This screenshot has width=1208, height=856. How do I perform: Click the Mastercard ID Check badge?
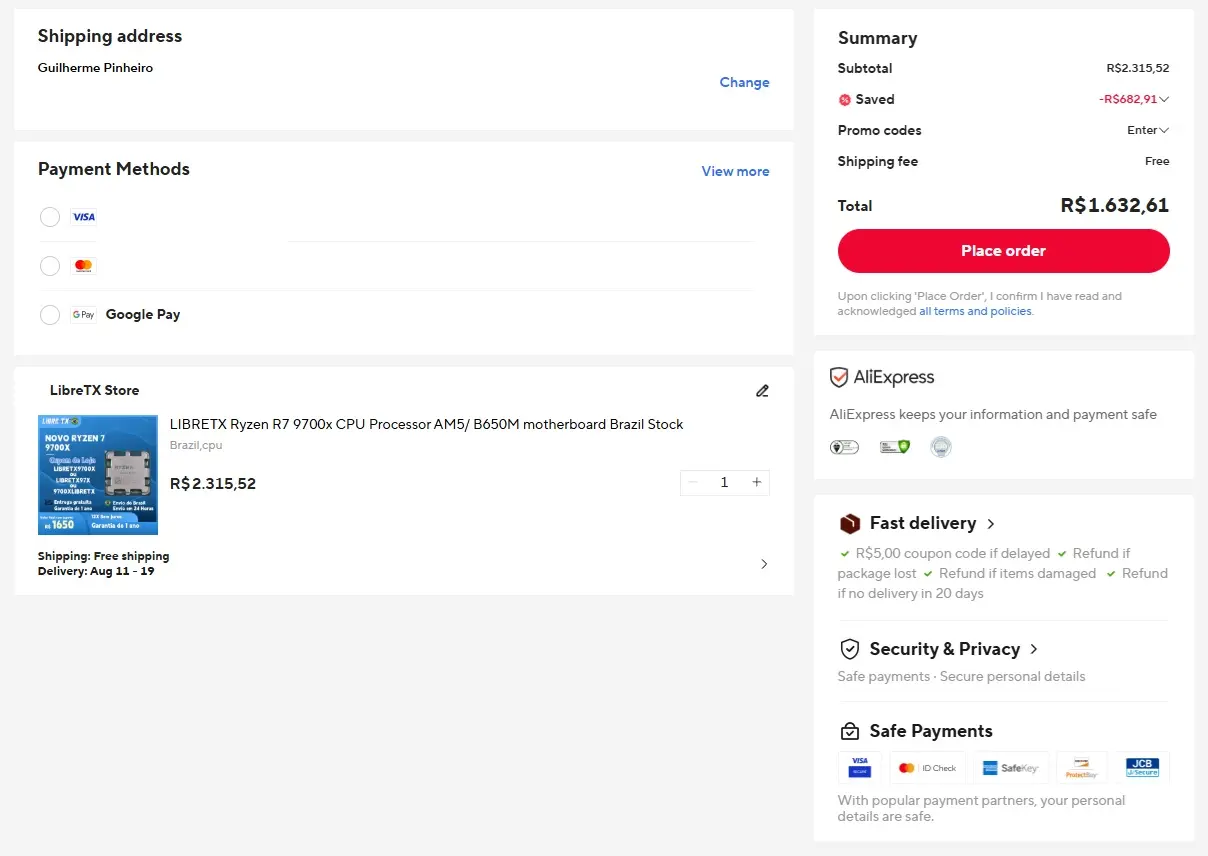[x=928, y=768]
